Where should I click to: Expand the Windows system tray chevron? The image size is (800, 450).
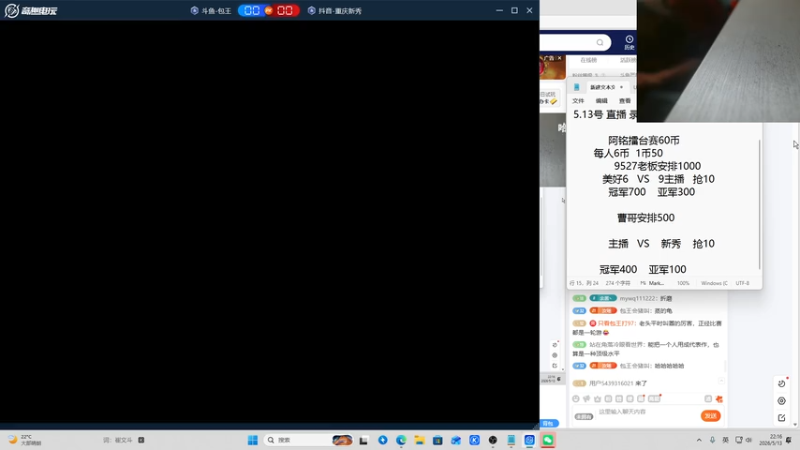699,440
